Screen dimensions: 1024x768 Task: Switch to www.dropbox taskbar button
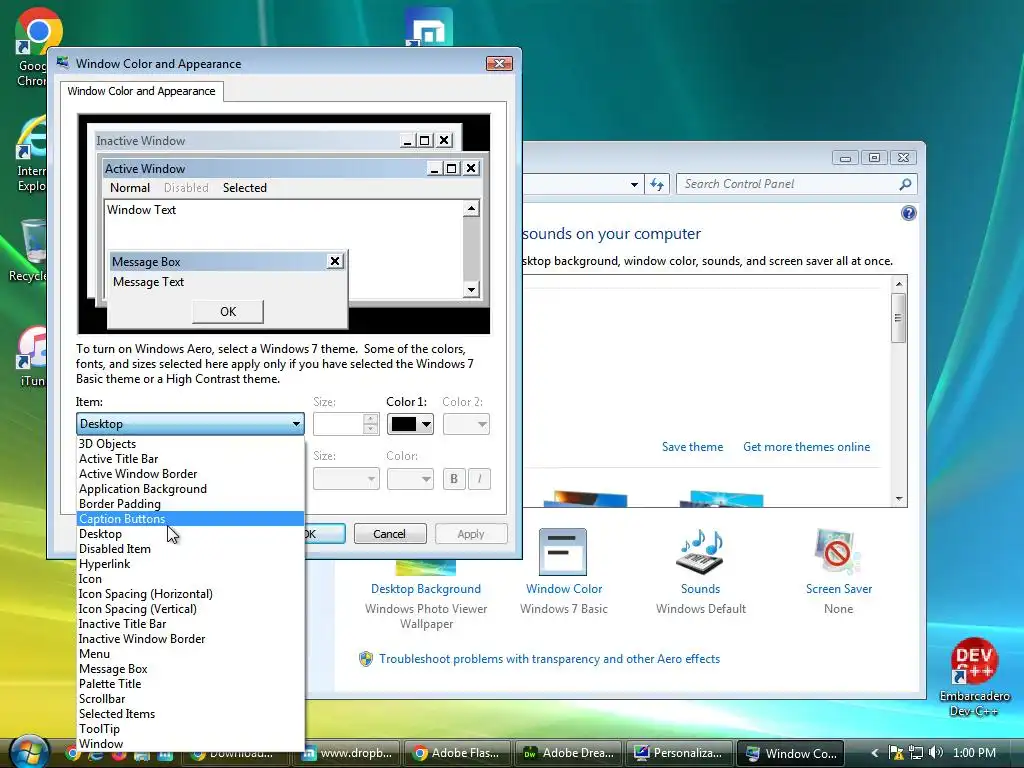pyautogui.click(x=346, y=753)
